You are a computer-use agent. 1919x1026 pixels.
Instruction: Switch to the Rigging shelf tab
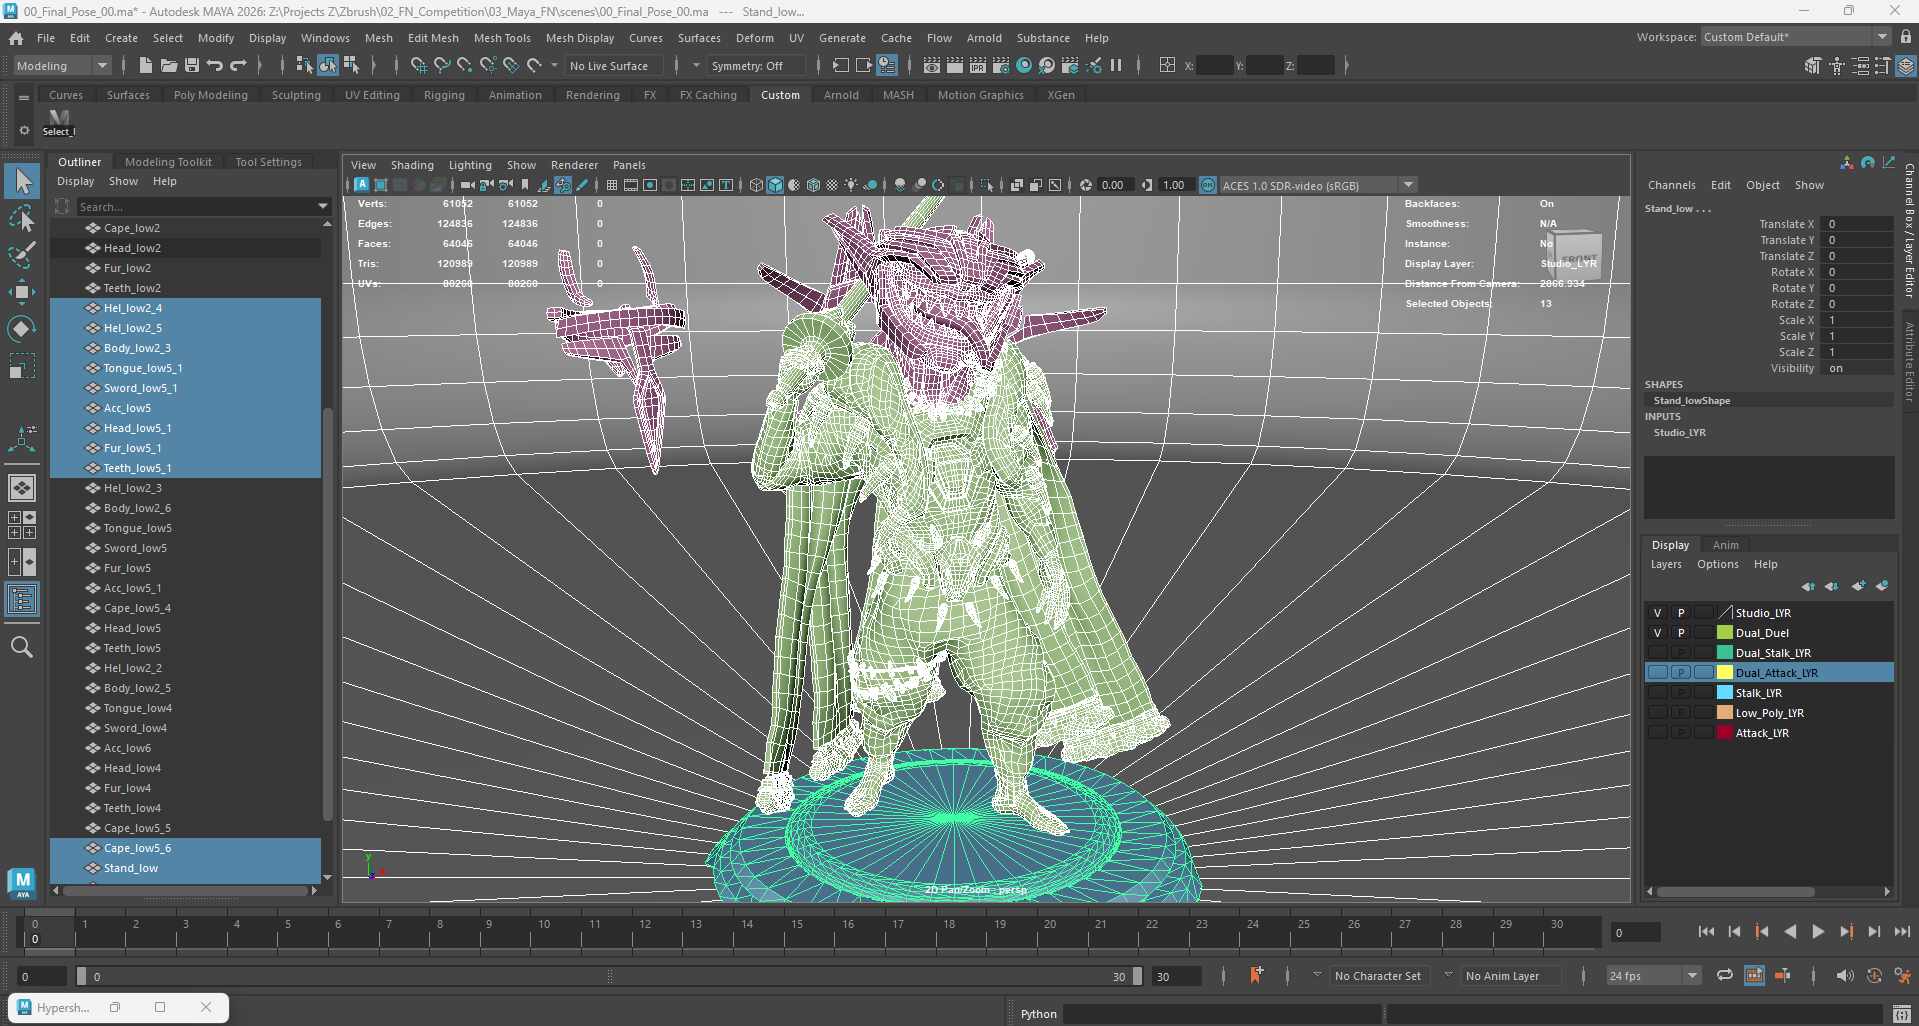point(444,95)
